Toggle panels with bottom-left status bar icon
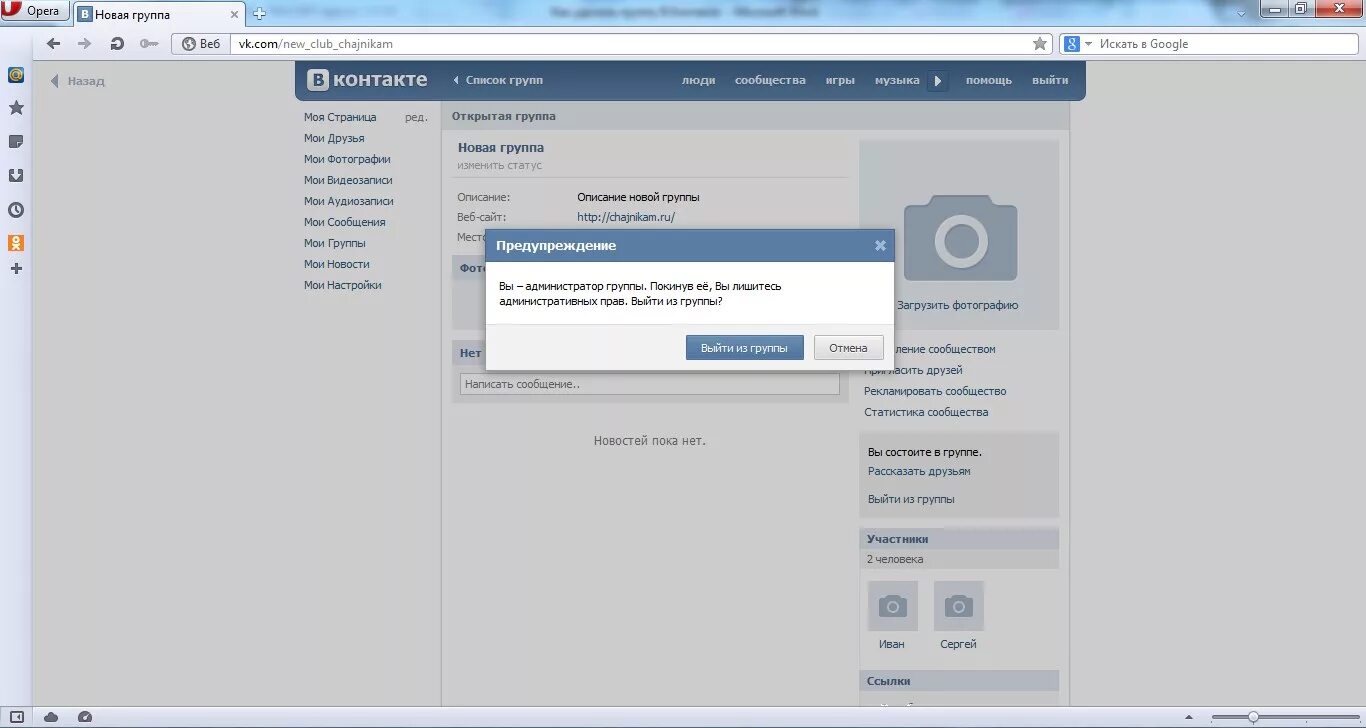Viewport: 1366px width, 728px height. click(x=16, y=716)
